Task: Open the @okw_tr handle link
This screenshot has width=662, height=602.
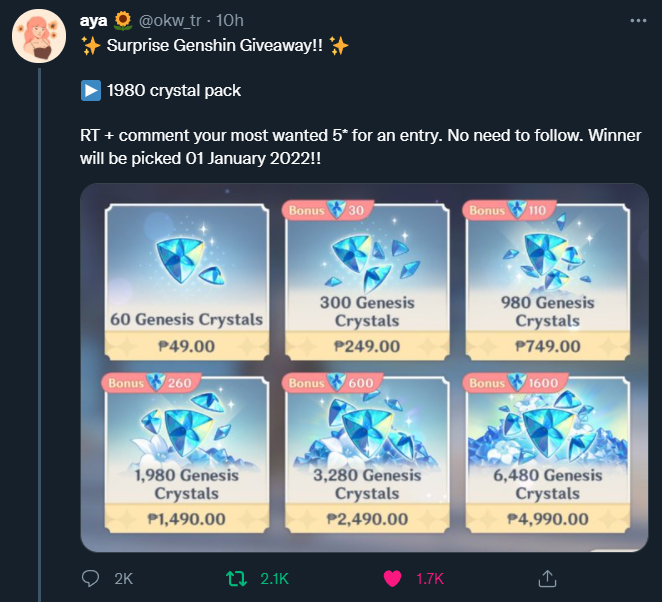Action: click(170, 20)
